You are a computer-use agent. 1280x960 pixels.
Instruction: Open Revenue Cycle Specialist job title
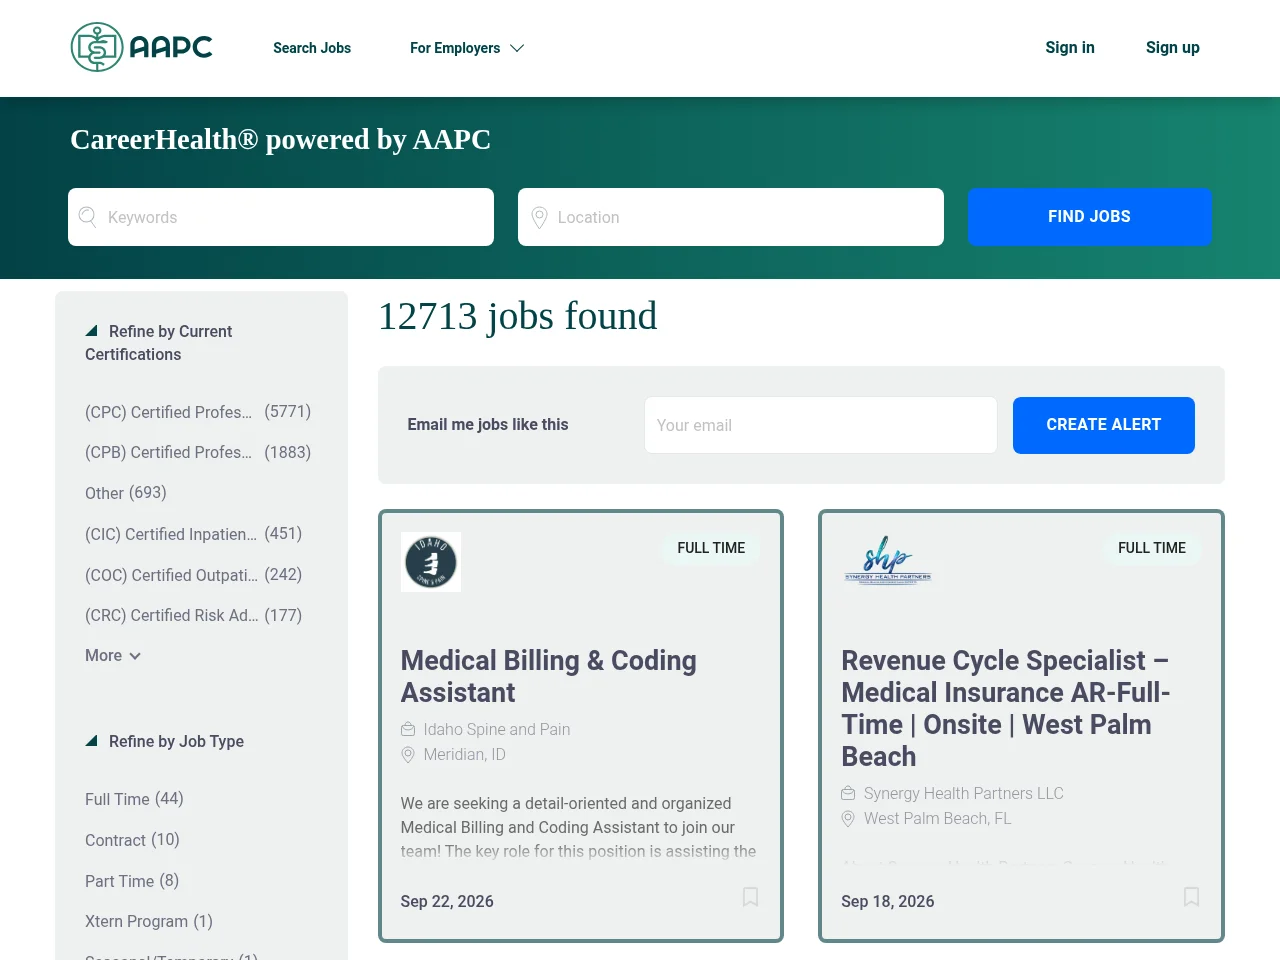[1006, 708]
